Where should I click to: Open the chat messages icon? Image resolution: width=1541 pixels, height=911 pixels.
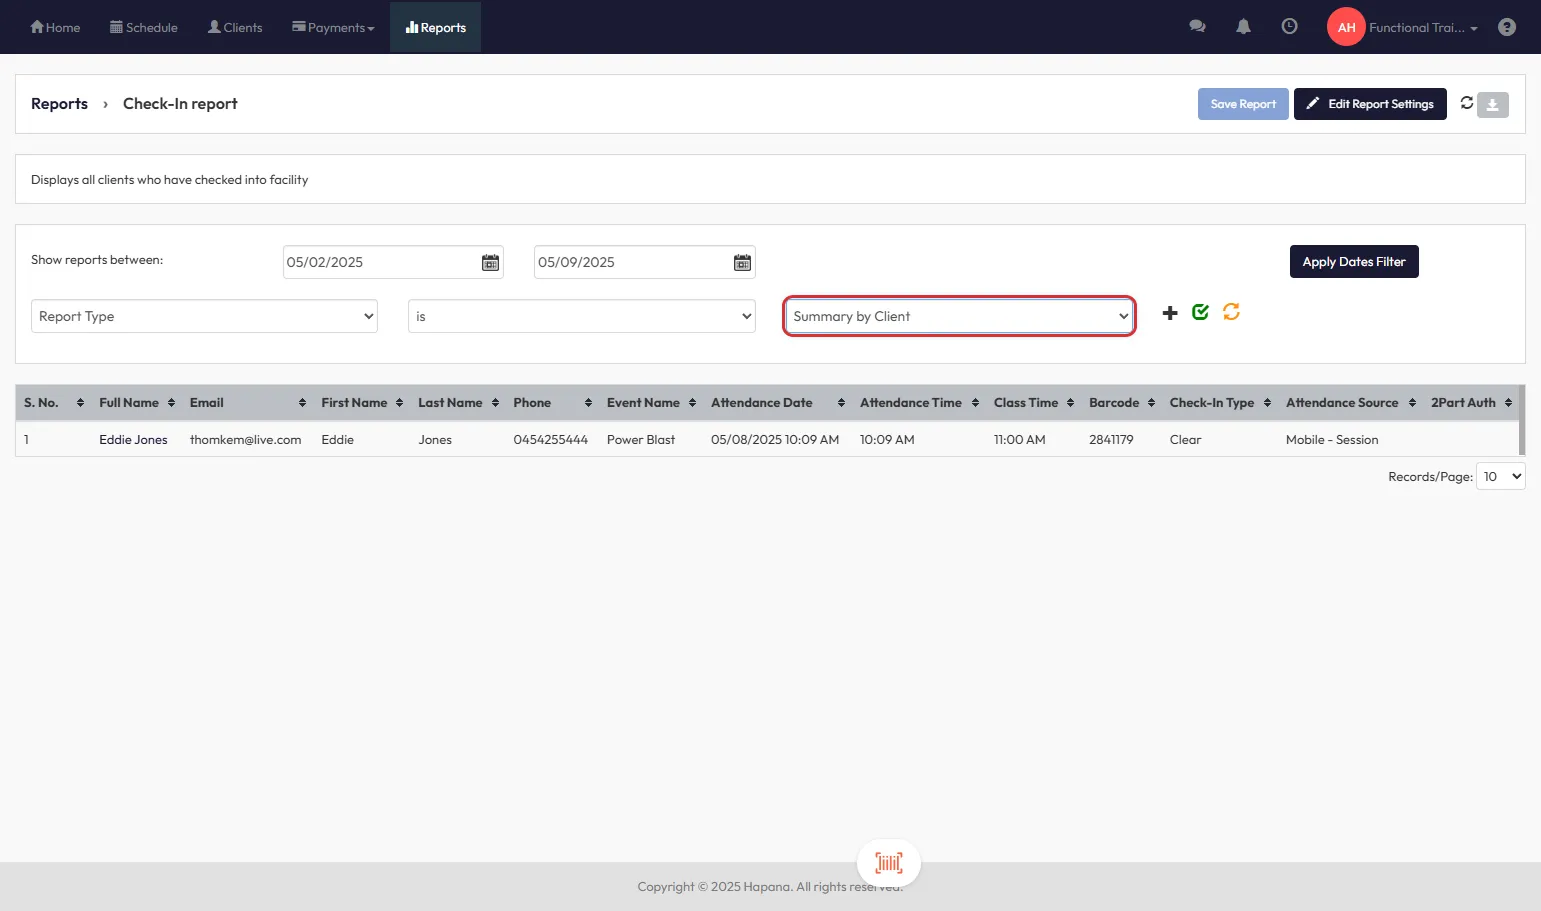coord(1197,27)
